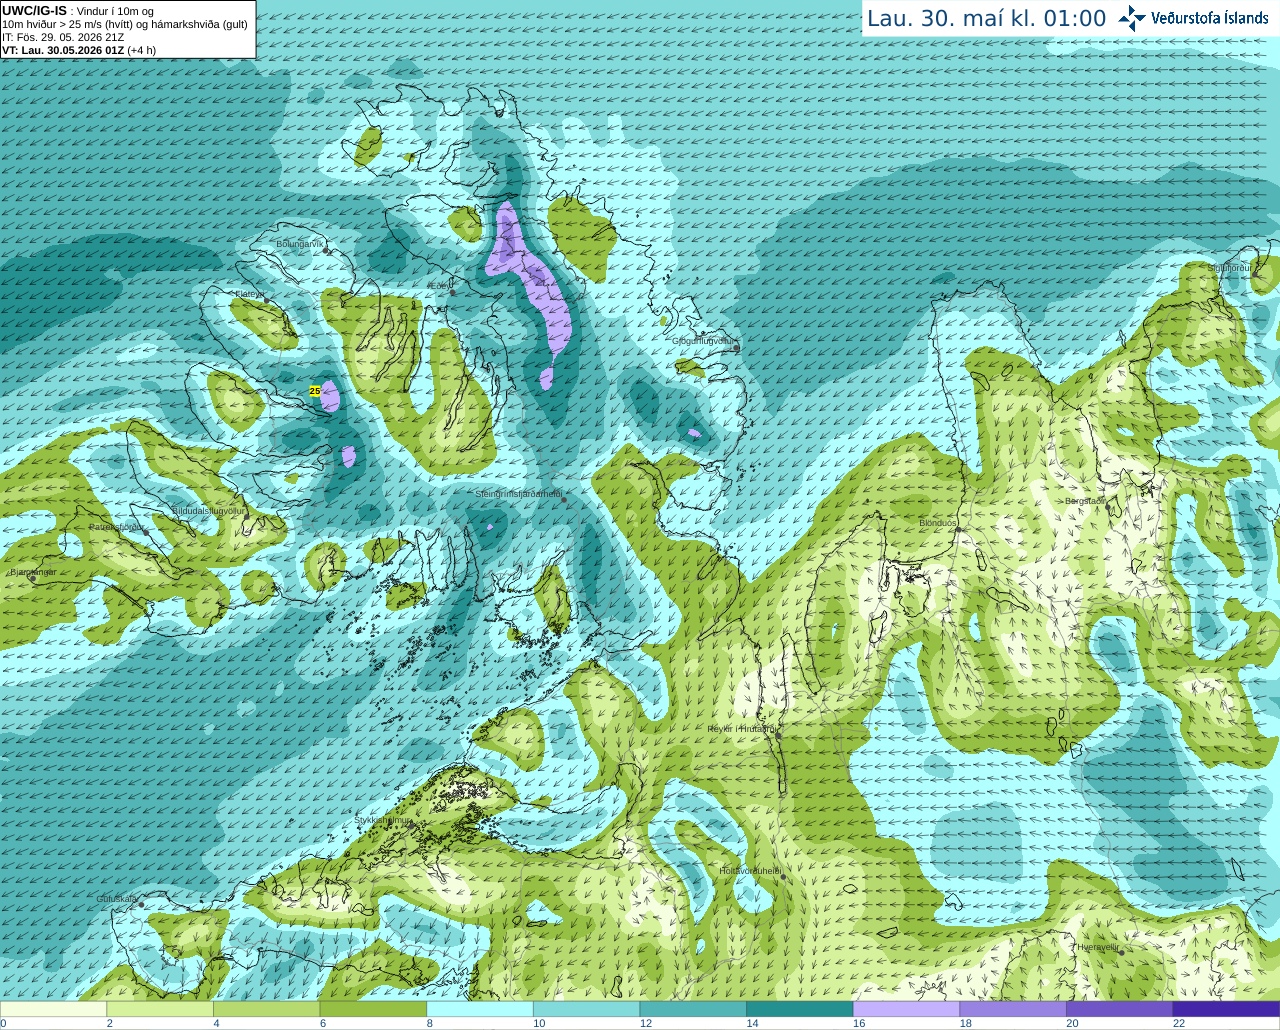Click the 16-18 purple legend swatch
The width and height of the screenshot is (1280, 1030).
pyautogui.click(x=906, y=1009)
